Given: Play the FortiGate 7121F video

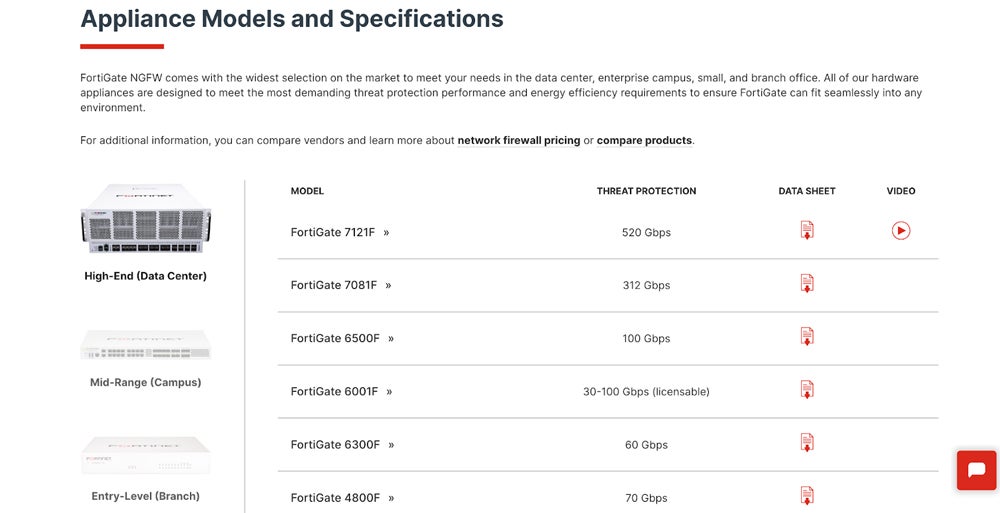Looking at the screenshot, I should (901, 231).
